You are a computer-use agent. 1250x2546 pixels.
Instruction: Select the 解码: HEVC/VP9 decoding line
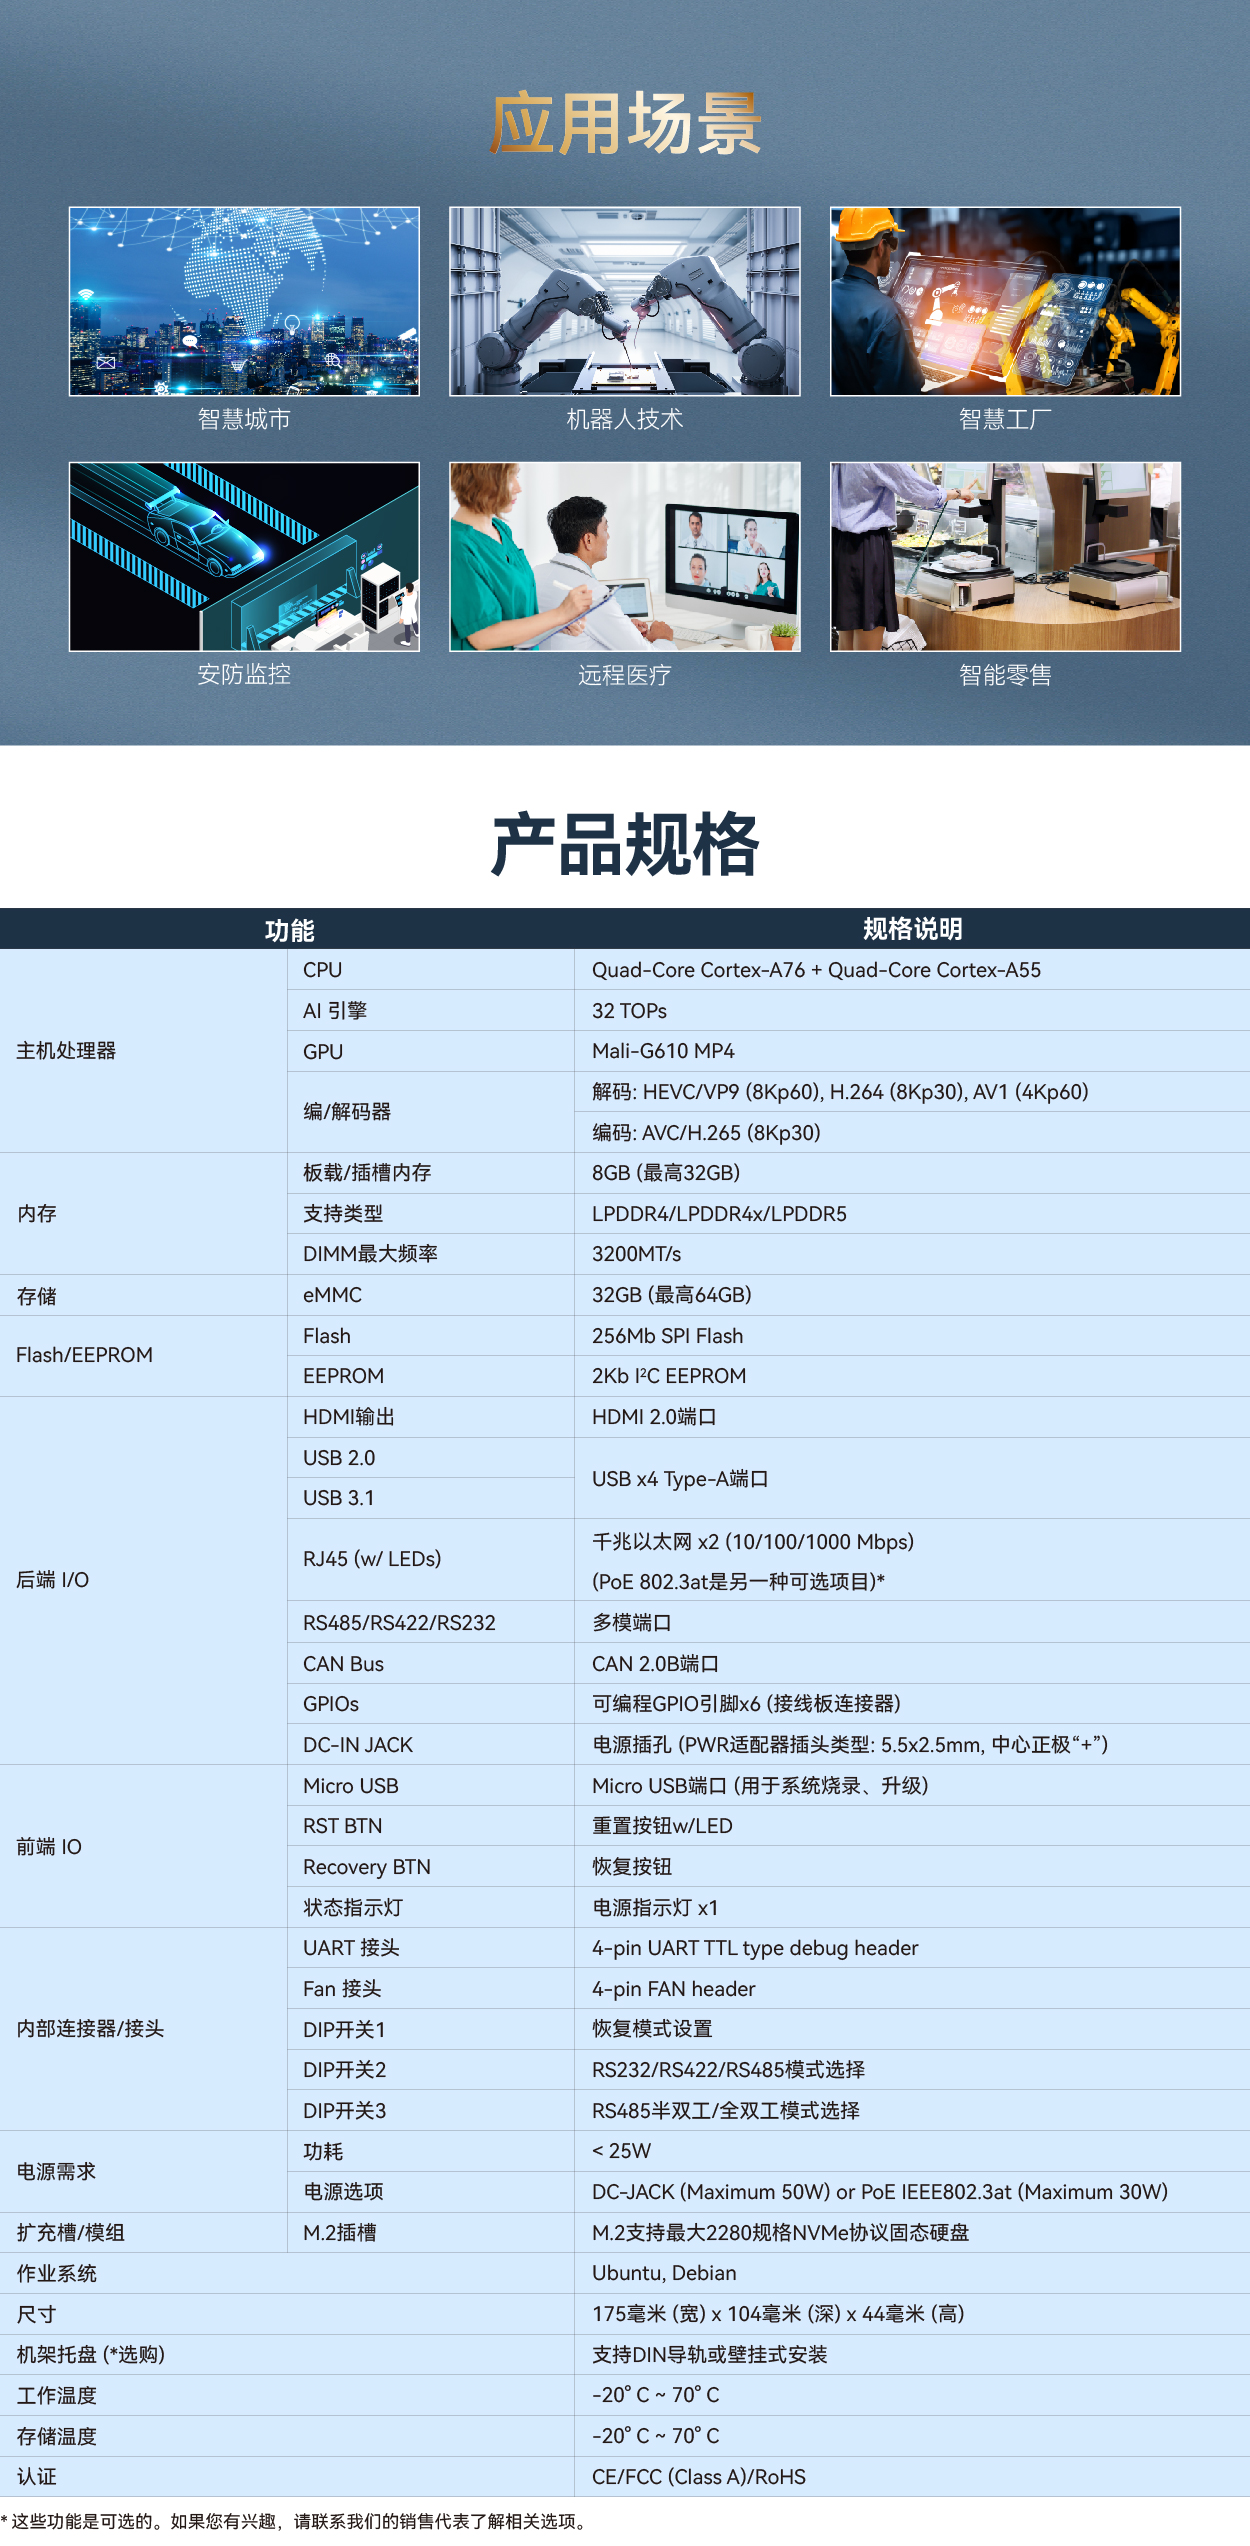[840, 1092]
